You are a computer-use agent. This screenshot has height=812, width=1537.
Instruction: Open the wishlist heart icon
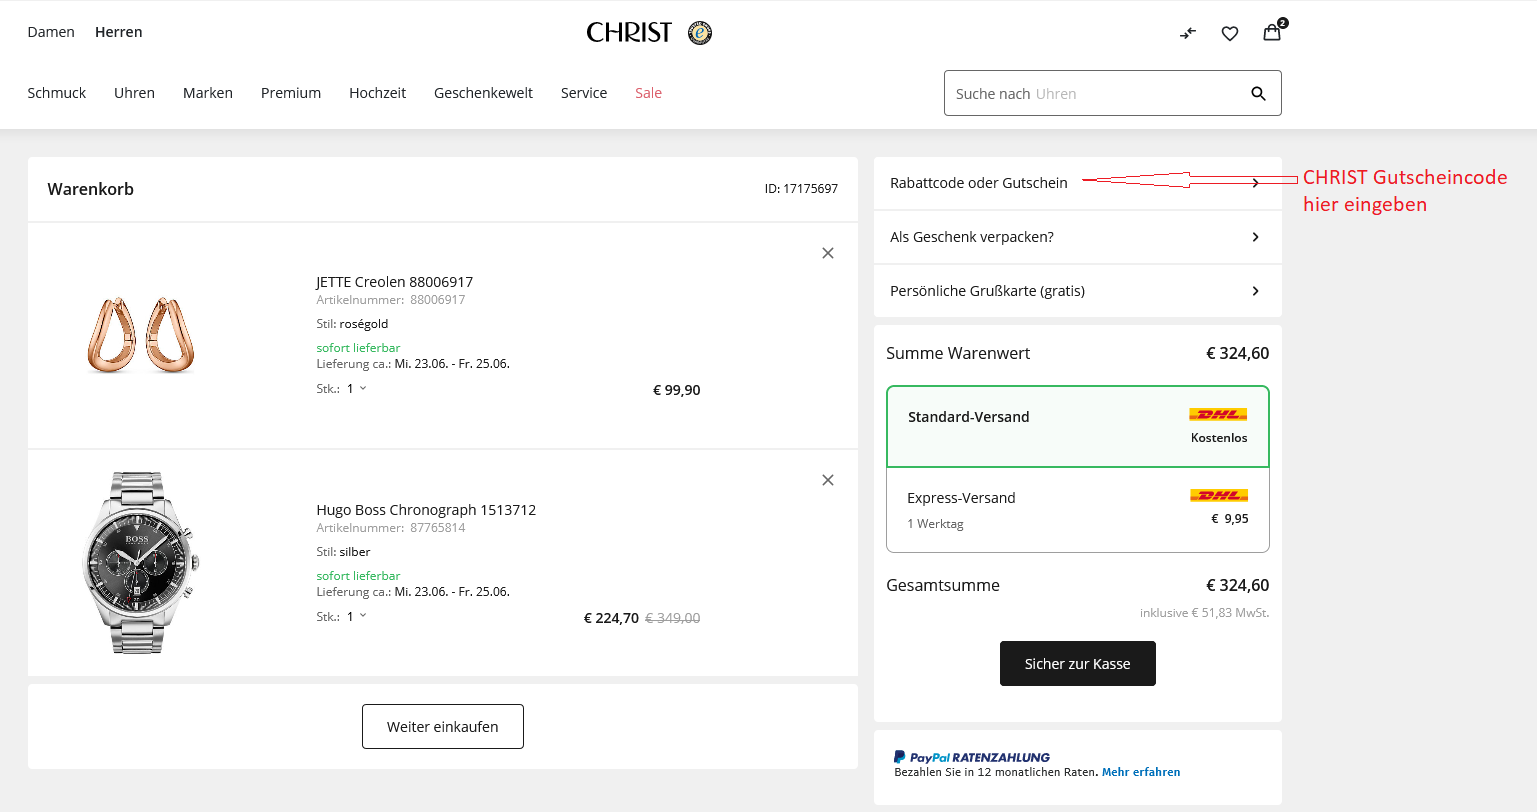pos(1230,33)
